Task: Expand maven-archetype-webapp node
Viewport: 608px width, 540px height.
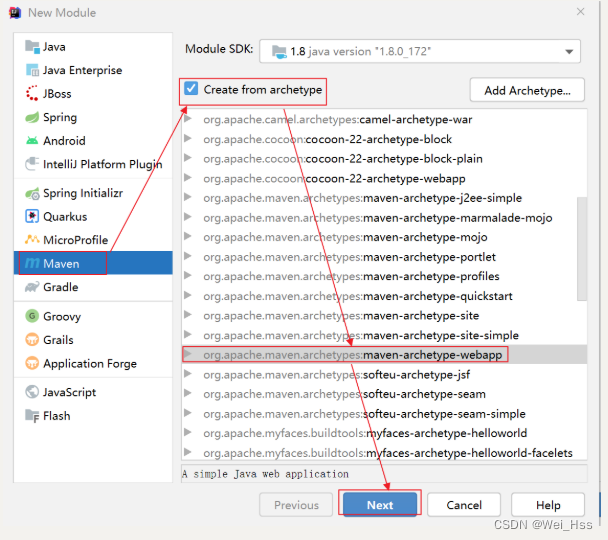Action: [188, 354]
